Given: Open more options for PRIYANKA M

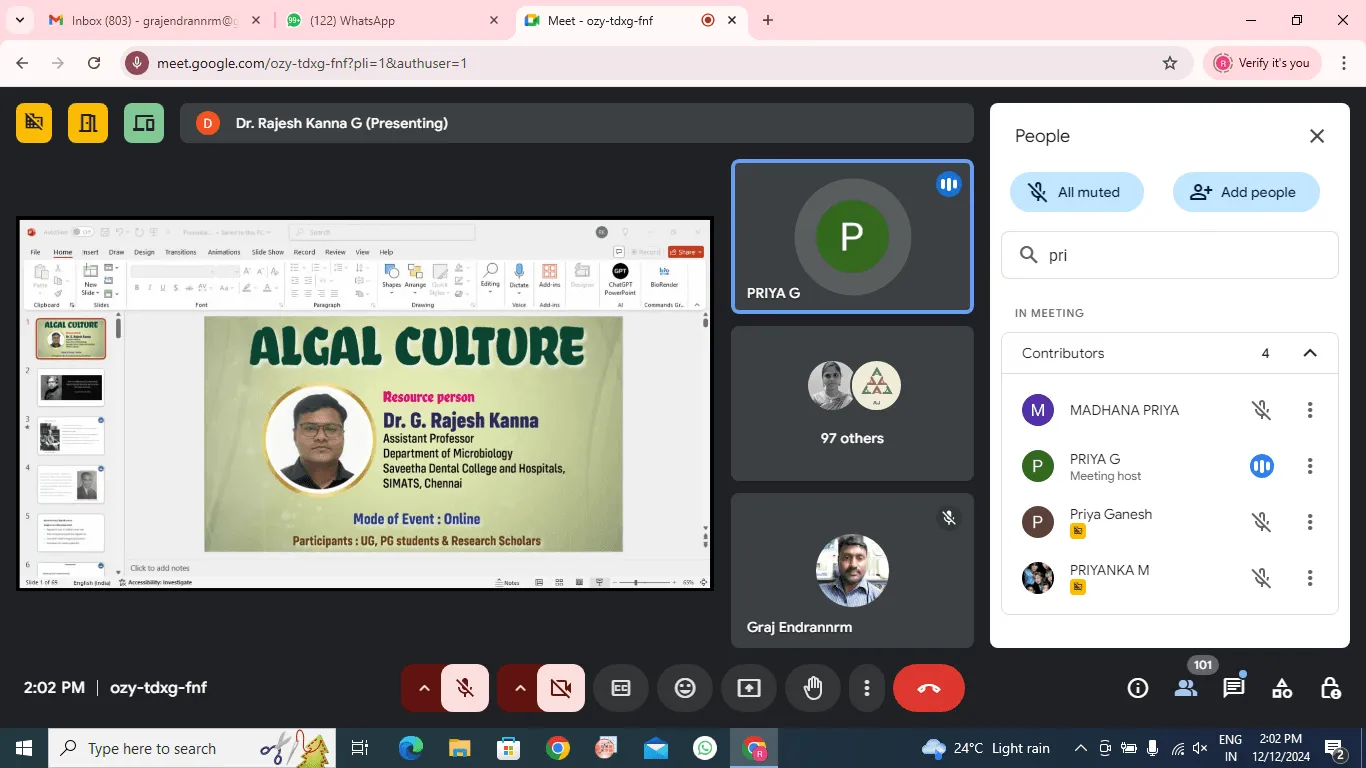Looking at the screenshot, I should click(1310, 578).
